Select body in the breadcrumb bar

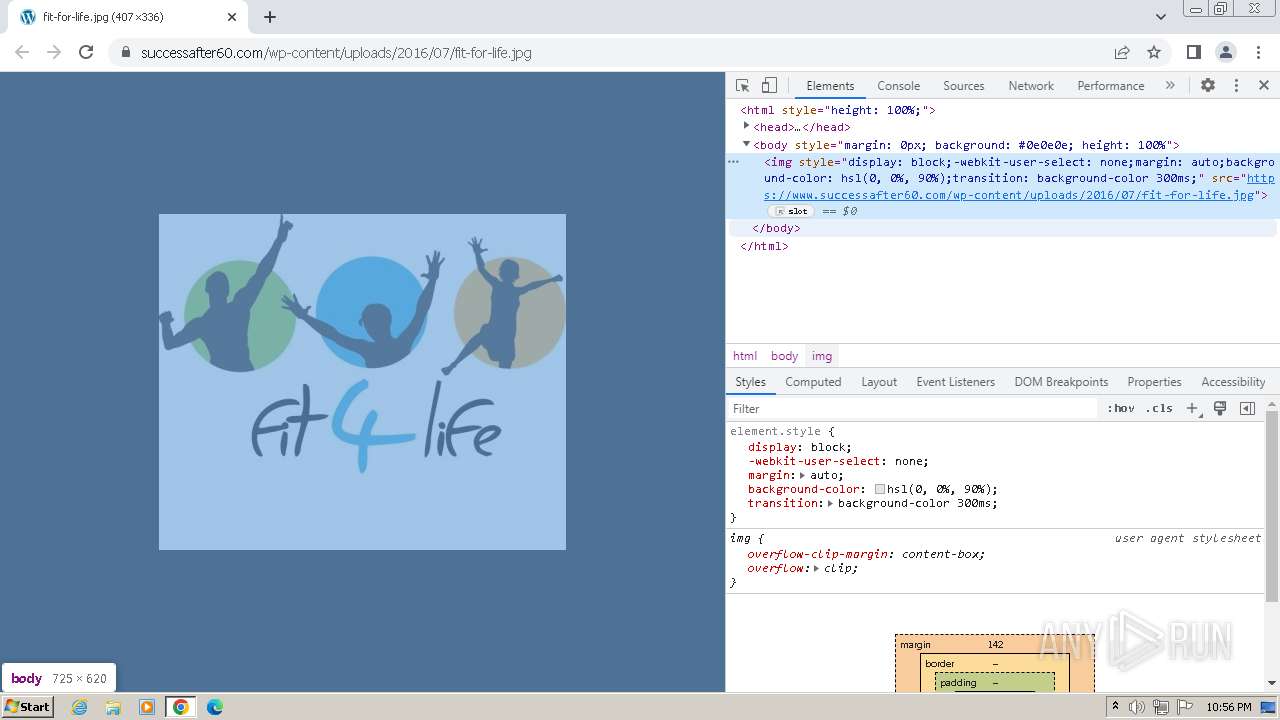(784, 356)
